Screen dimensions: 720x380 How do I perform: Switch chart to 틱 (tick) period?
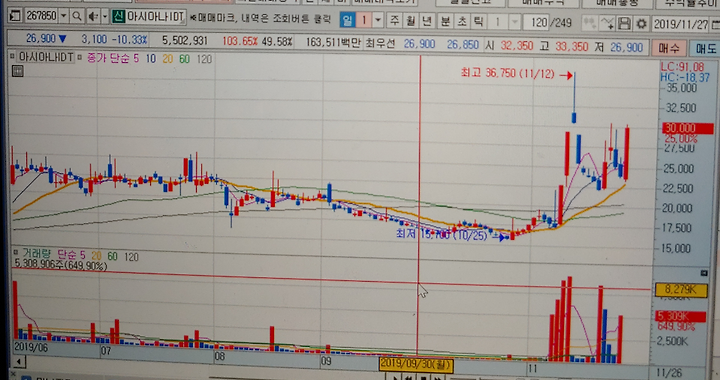(478, 21)
